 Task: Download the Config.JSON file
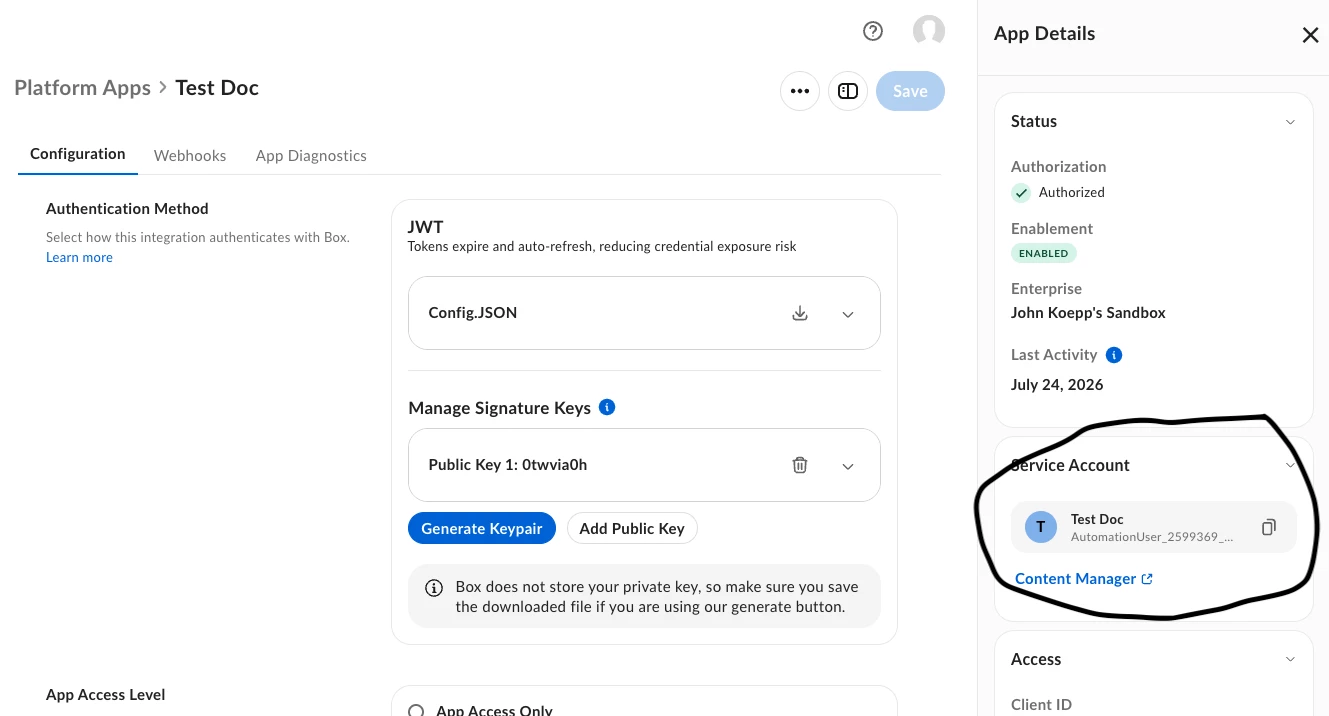[800, 313]
